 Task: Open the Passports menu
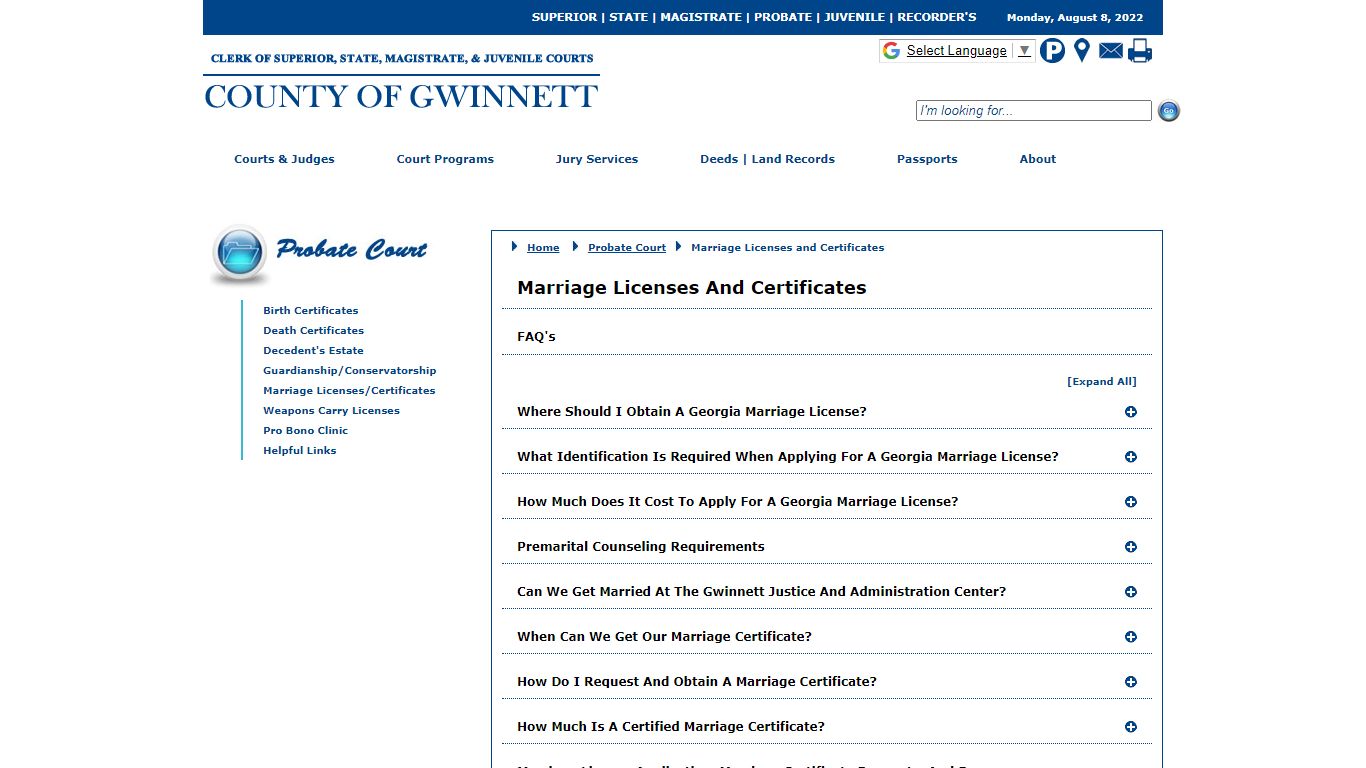tap(927, 159)
